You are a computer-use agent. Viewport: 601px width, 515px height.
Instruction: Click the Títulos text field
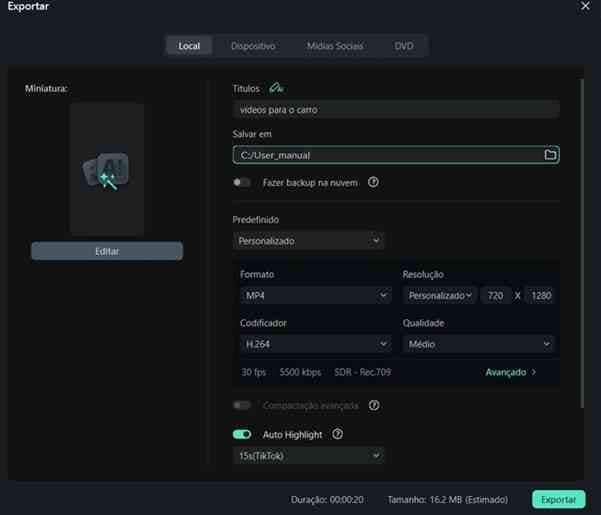[x=395, y=109]
